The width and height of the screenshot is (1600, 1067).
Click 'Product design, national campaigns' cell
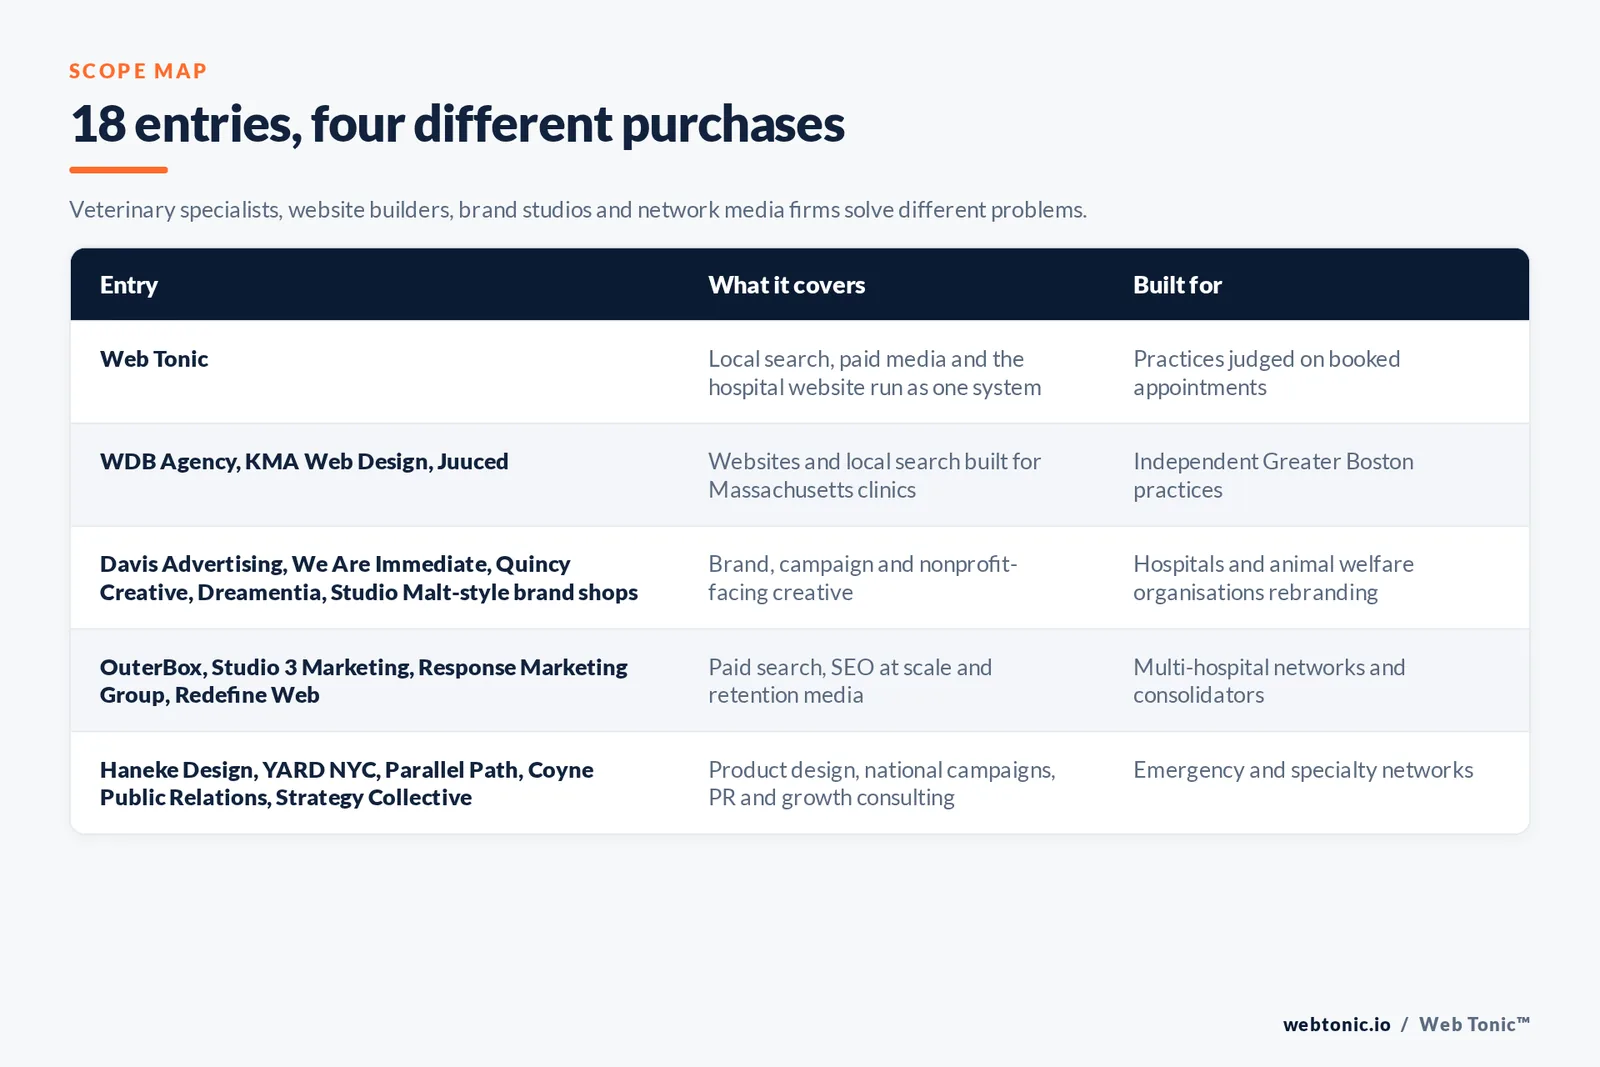[882, 783]
